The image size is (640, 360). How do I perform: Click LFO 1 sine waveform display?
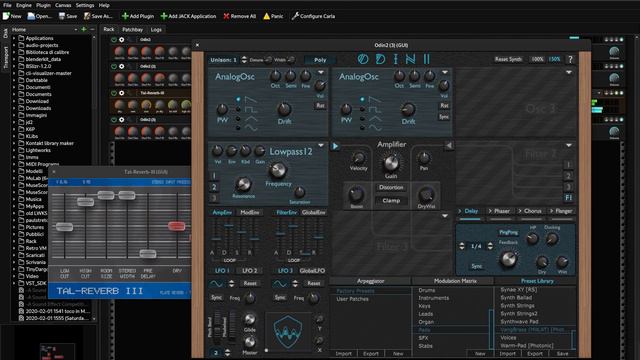(x=216, y=283)
